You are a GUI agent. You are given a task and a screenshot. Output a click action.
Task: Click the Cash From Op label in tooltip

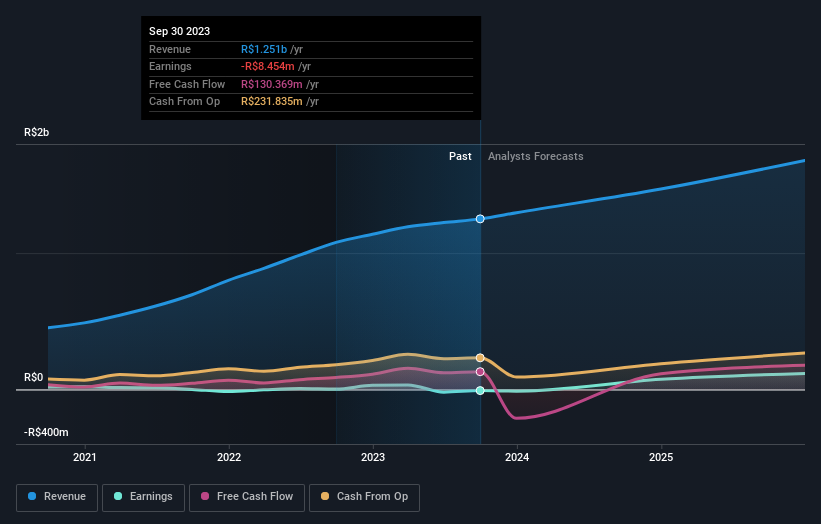pyautogui.click(x=184, y=102)
